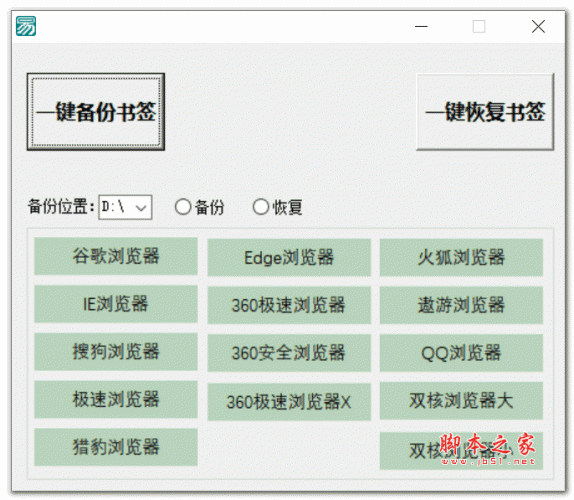
Task: Select QQ浏览器 button
Action: [x=461, y=353]
